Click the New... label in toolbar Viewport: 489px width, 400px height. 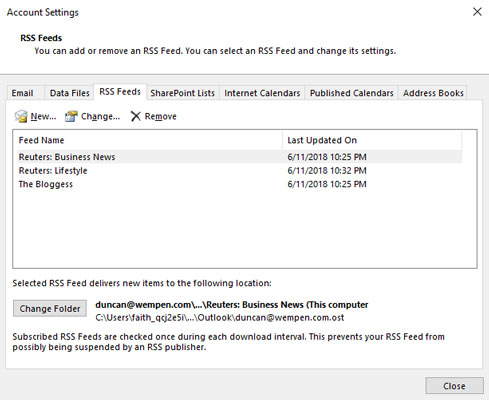(x=43, y=116)
